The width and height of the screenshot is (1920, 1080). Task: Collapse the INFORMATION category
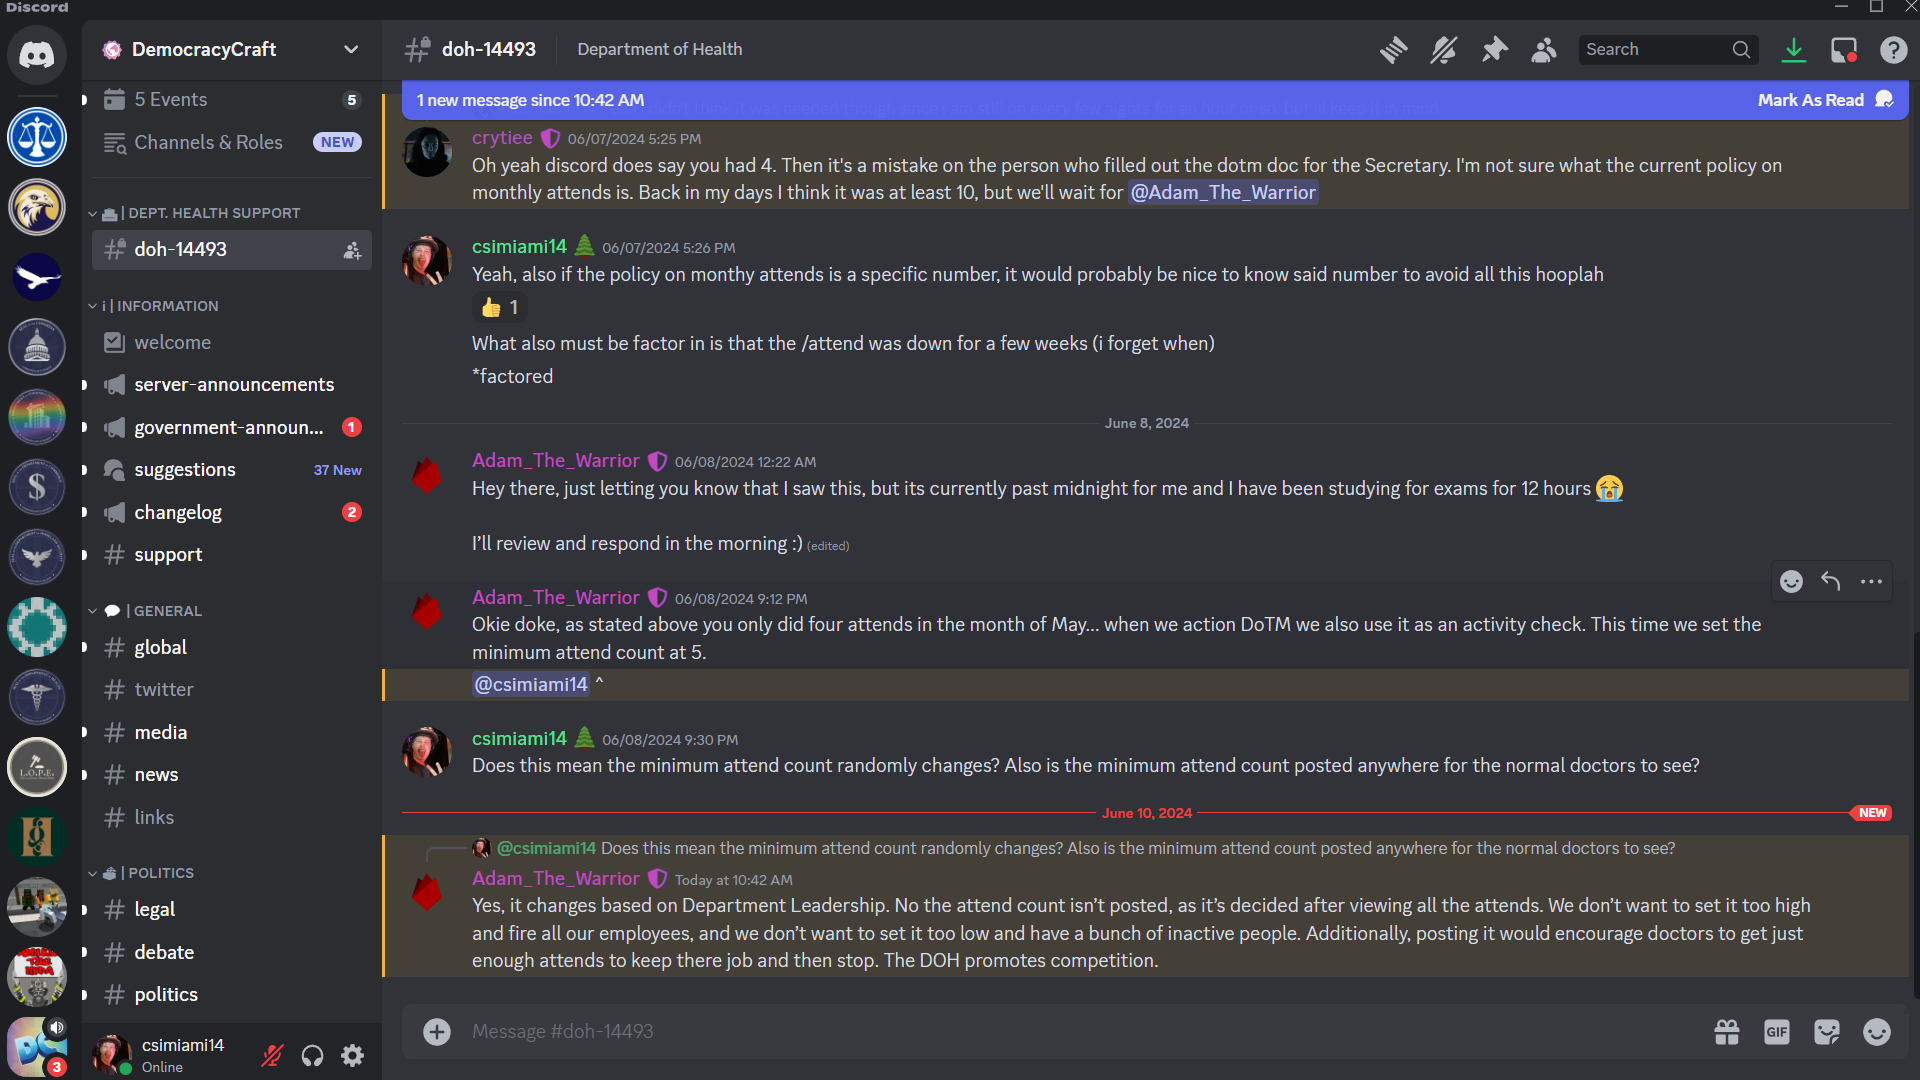pyautogui.click(x=154, y=306)
